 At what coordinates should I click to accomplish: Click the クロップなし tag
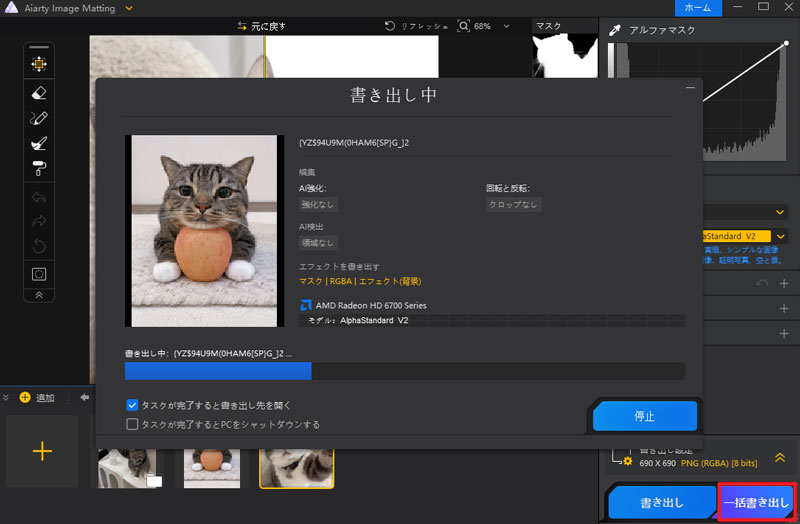coord(513,205)
